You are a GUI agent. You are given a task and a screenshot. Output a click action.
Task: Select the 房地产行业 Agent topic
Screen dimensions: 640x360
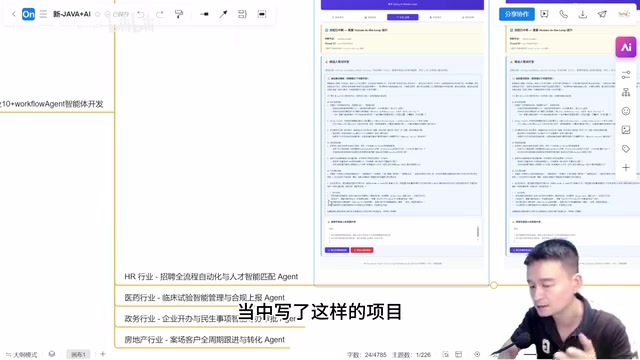pyautogui.click(x=204, y=340)
